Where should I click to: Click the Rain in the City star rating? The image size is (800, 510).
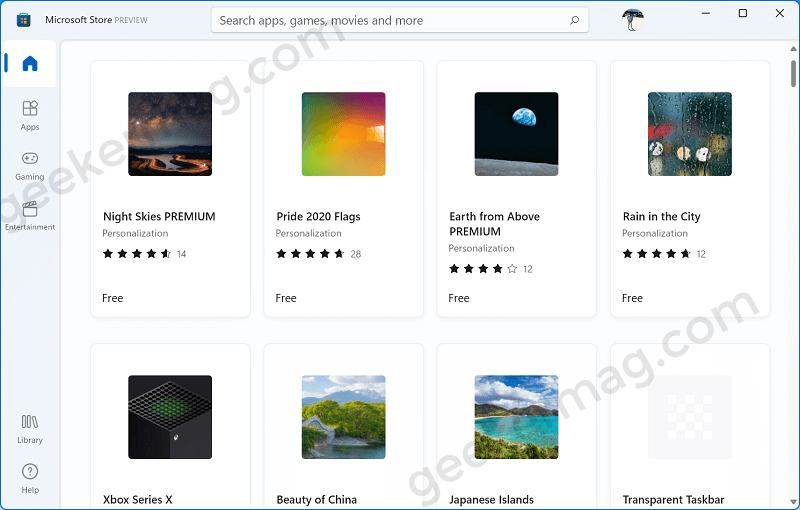click(657, 254)
